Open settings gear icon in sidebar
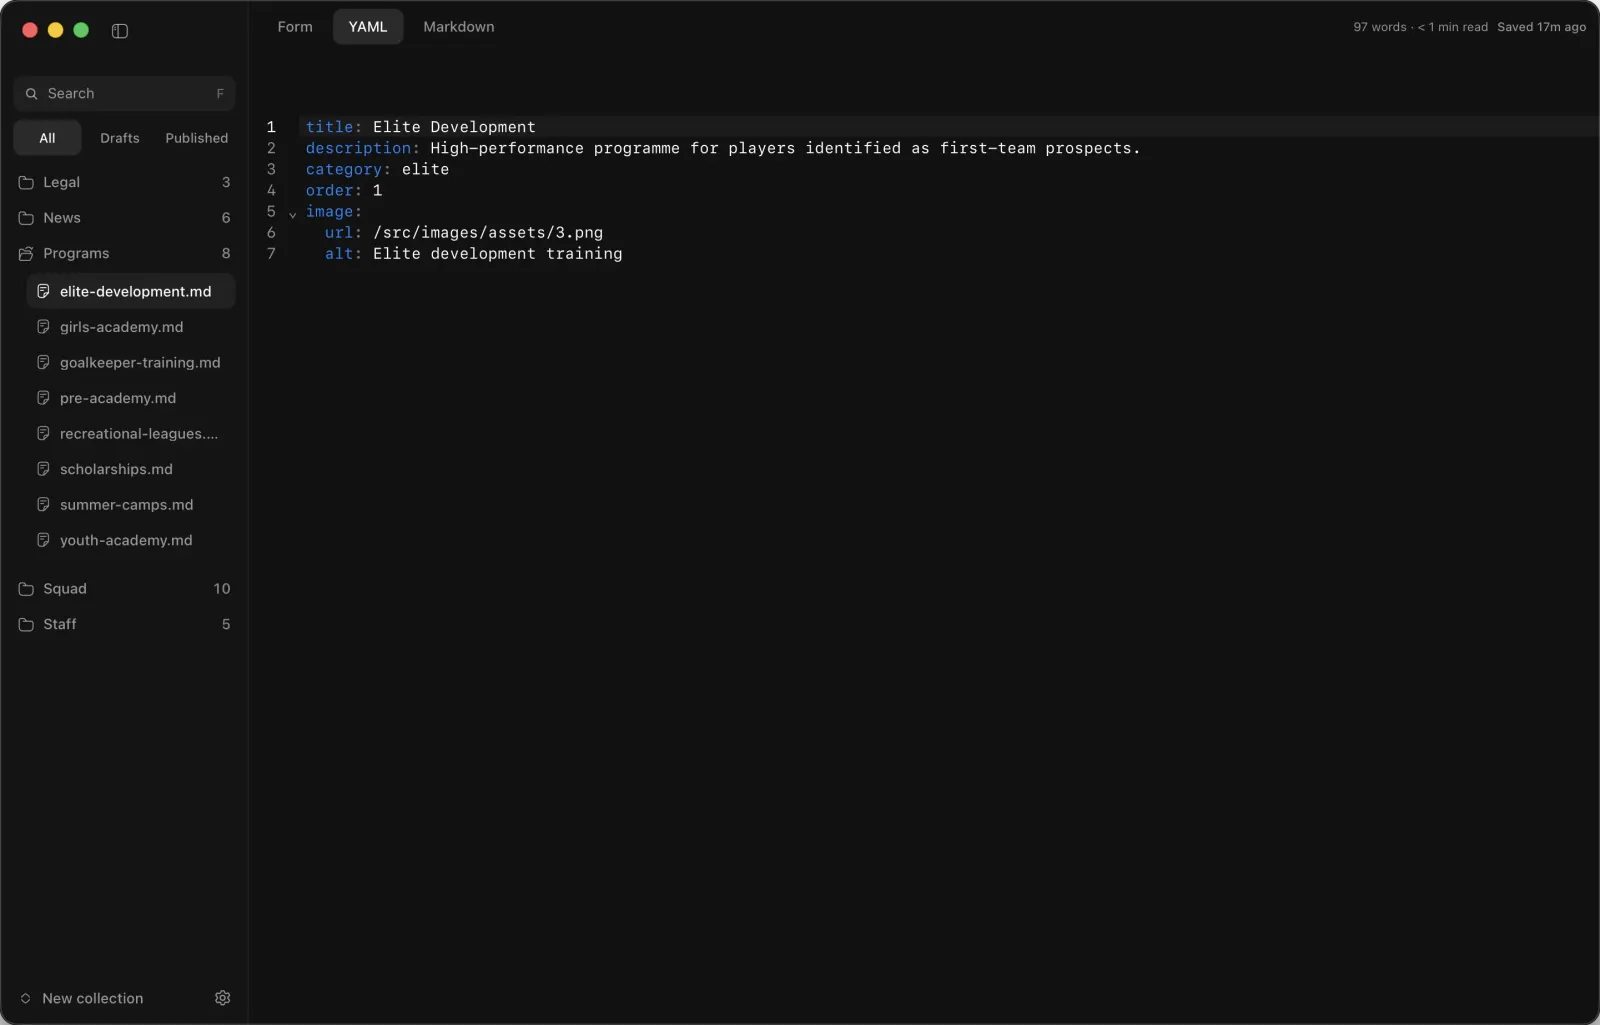Screen dimensions: 1600x1025 point(223,998)
